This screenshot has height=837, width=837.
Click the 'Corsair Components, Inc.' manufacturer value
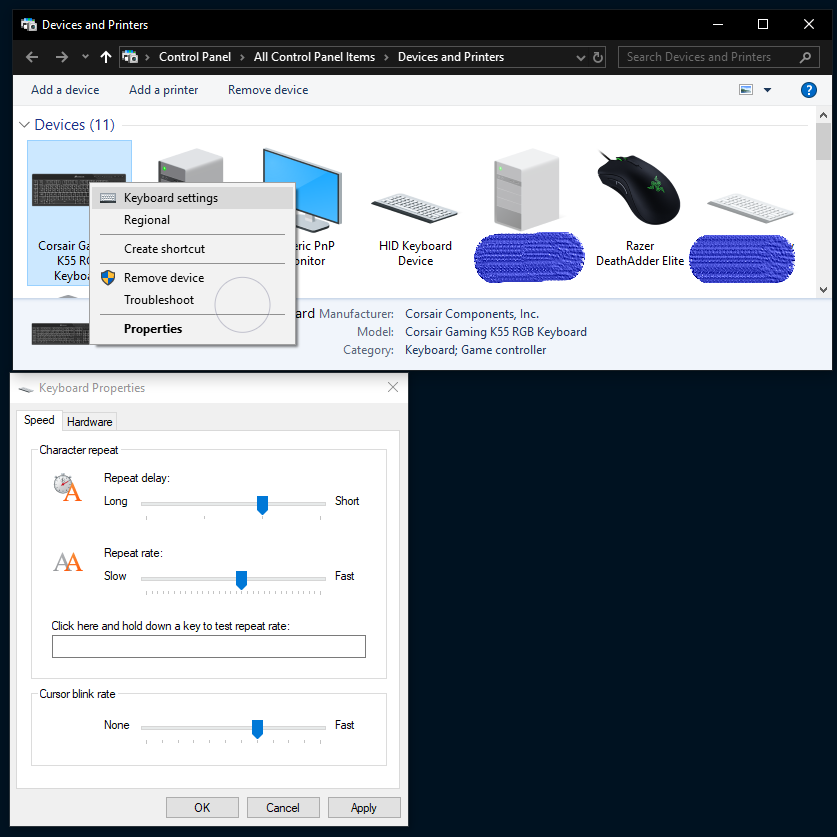[472, 314]
